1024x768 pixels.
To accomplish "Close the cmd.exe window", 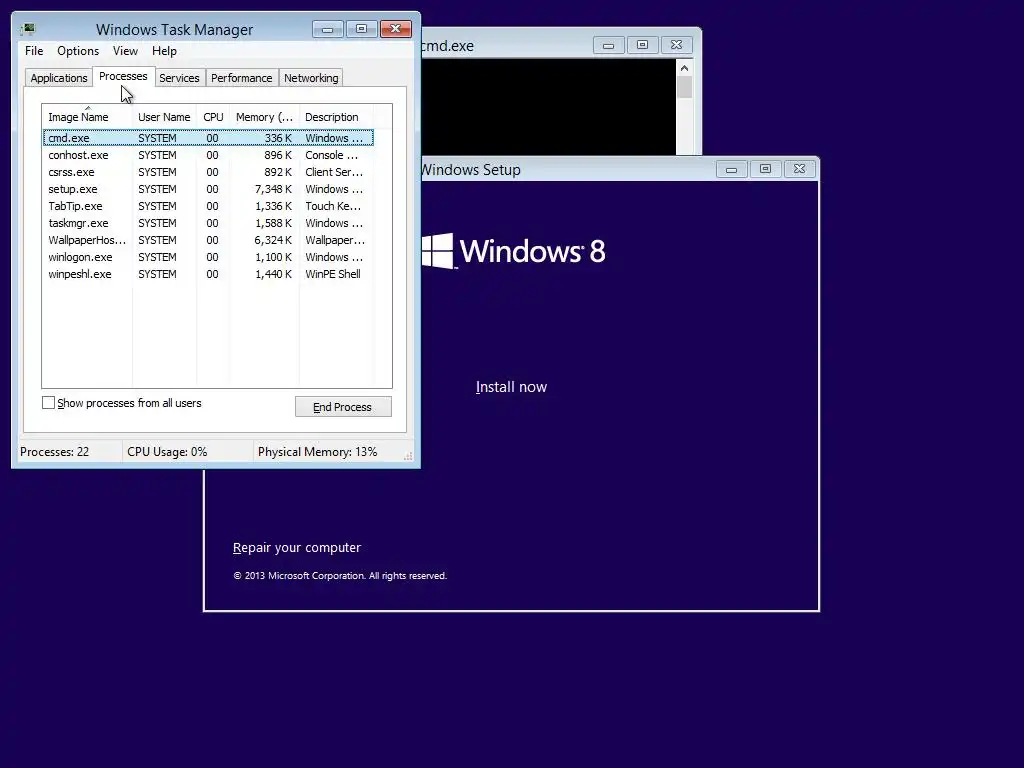I will 677,45.
